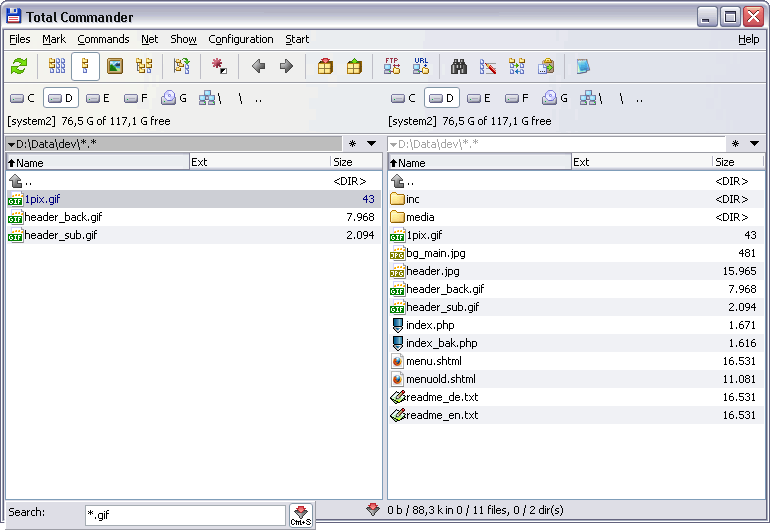Click the Ctrl+S quick filter button
Screen dimensions: 770x530
click(x=301, y=515)
